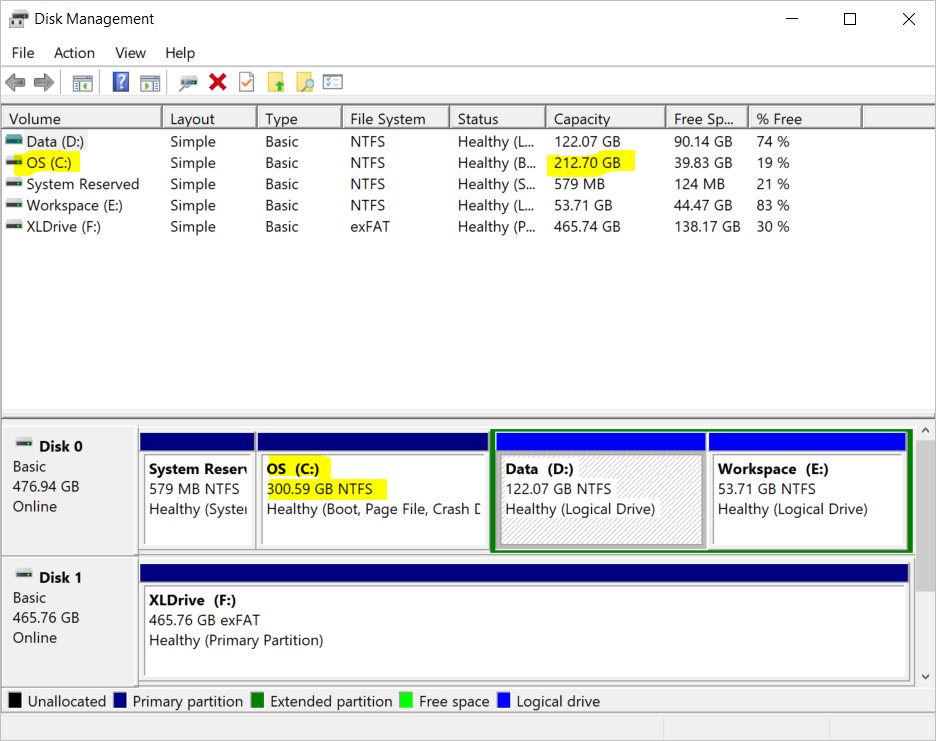The width and height of the screenshot is (936, 741).
Task: Open the Action menu
Action: click(74, 53)
